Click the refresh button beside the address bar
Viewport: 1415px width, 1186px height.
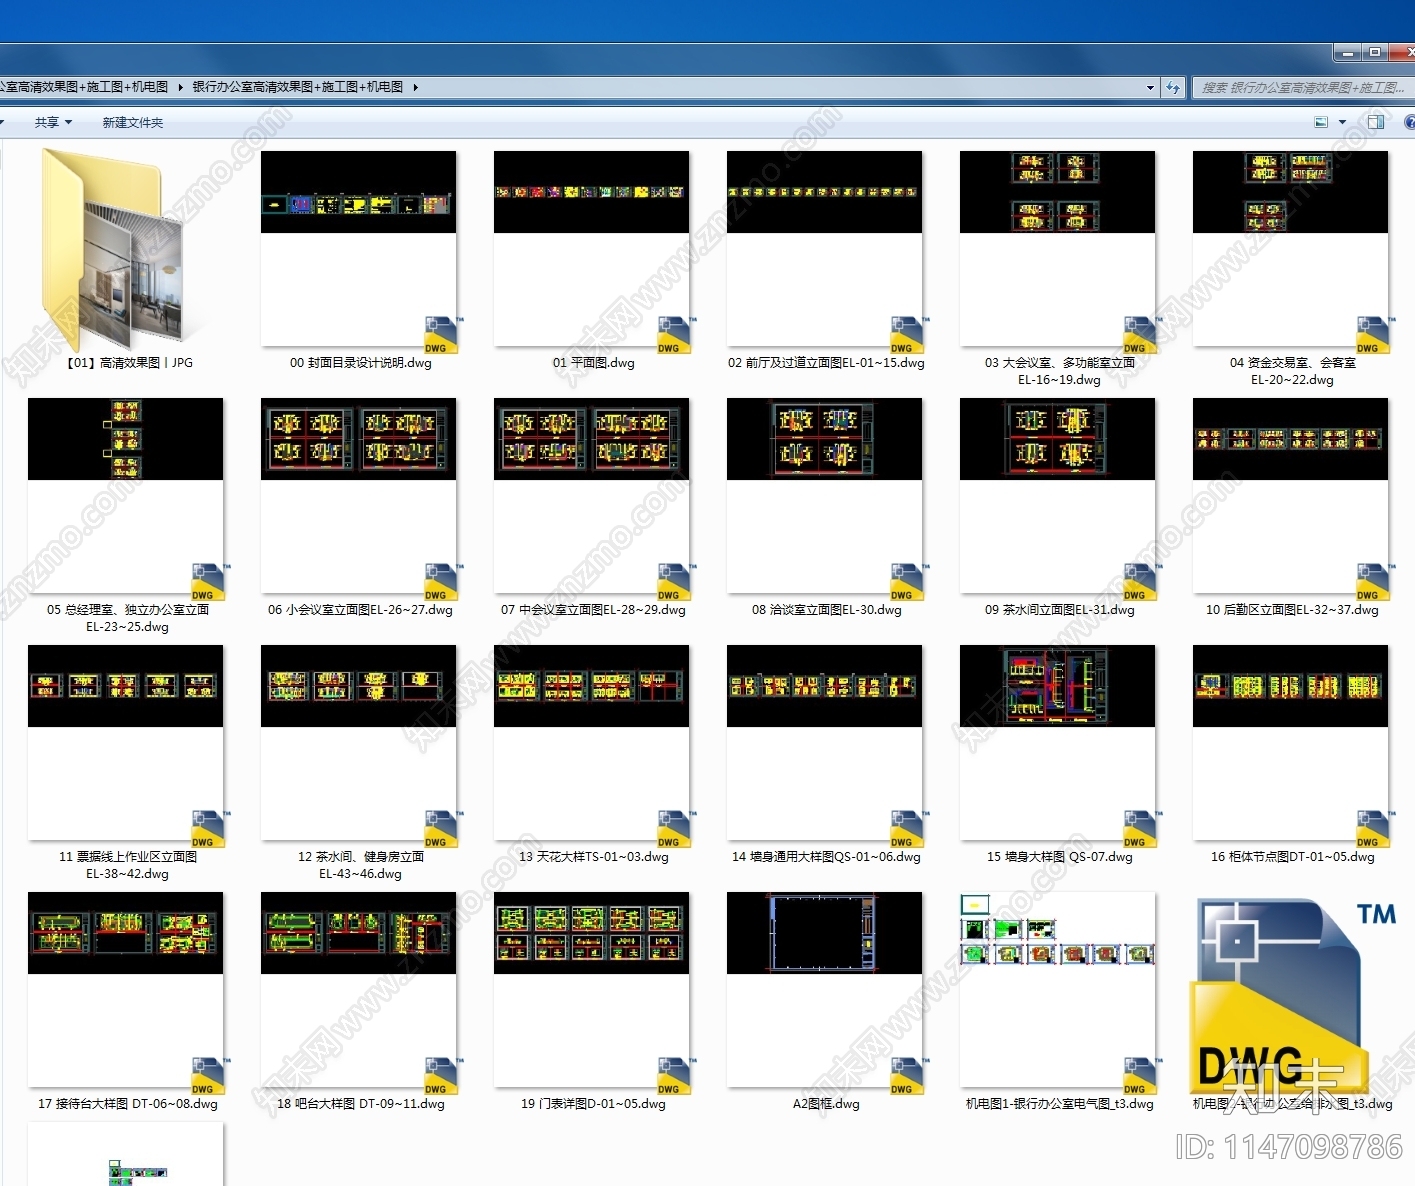point(1173,88)
